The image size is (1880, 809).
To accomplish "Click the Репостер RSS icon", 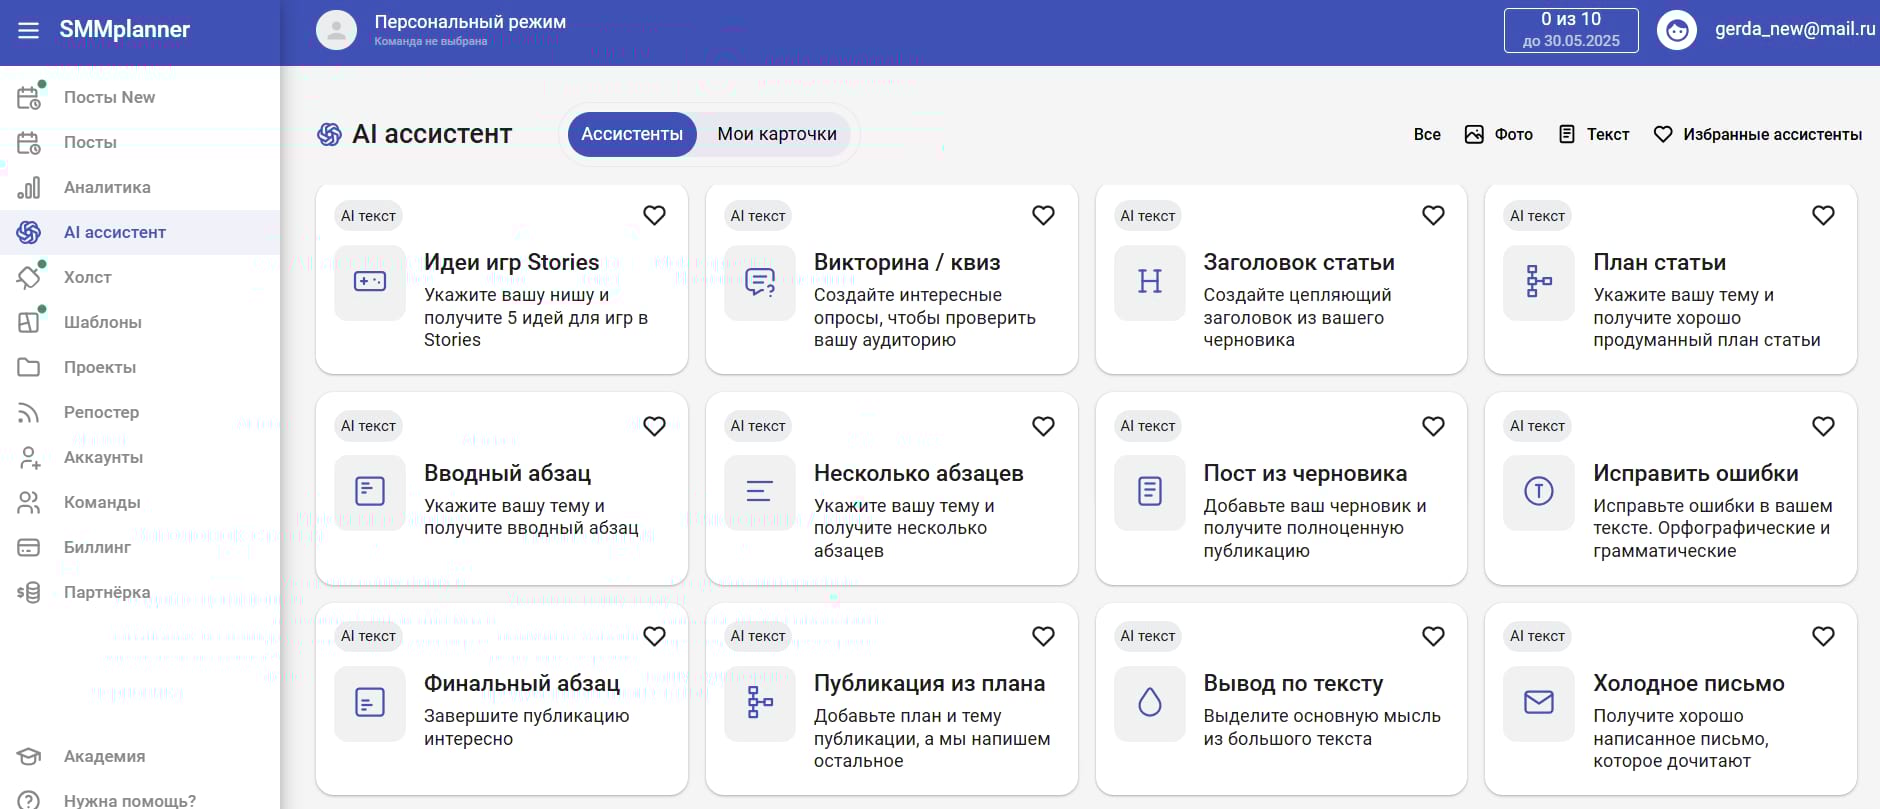I will [29, 412].
